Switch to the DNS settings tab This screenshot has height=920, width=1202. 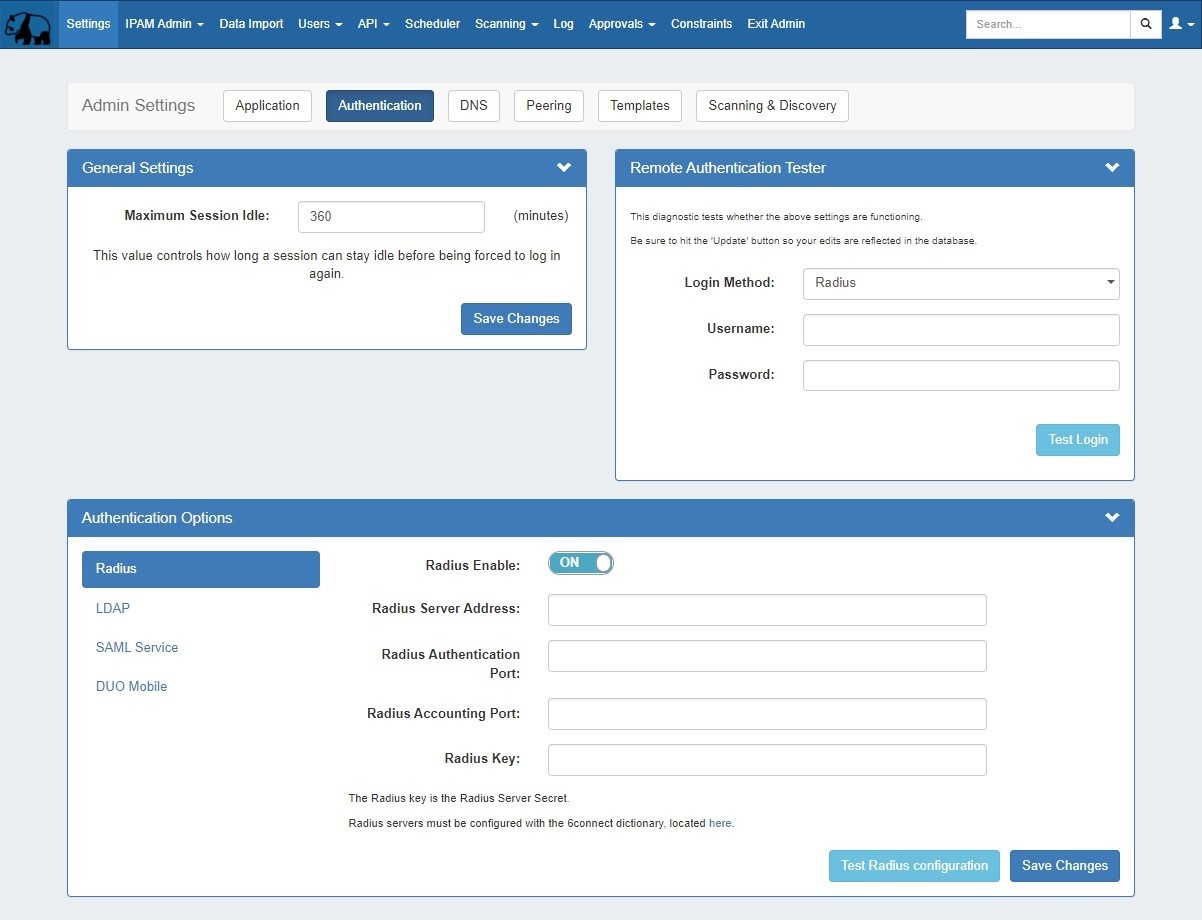473,106
